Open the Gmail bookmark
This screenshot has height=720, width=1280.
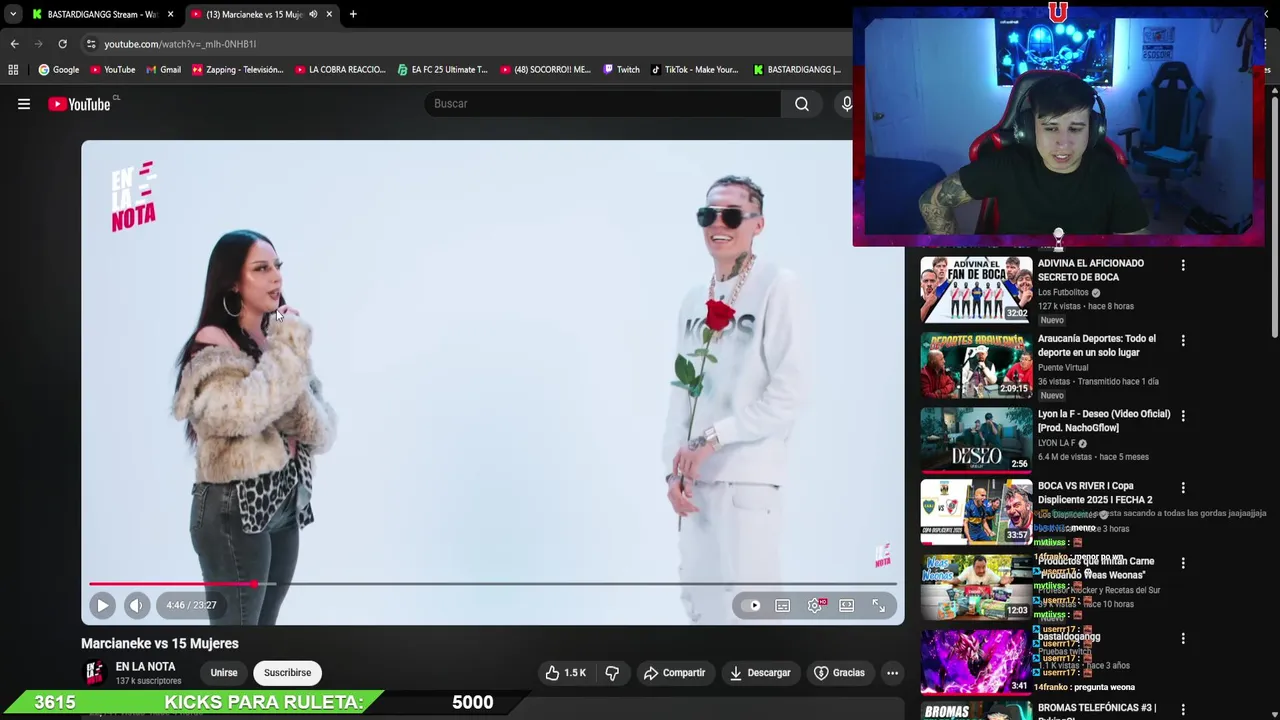[163, 70]
